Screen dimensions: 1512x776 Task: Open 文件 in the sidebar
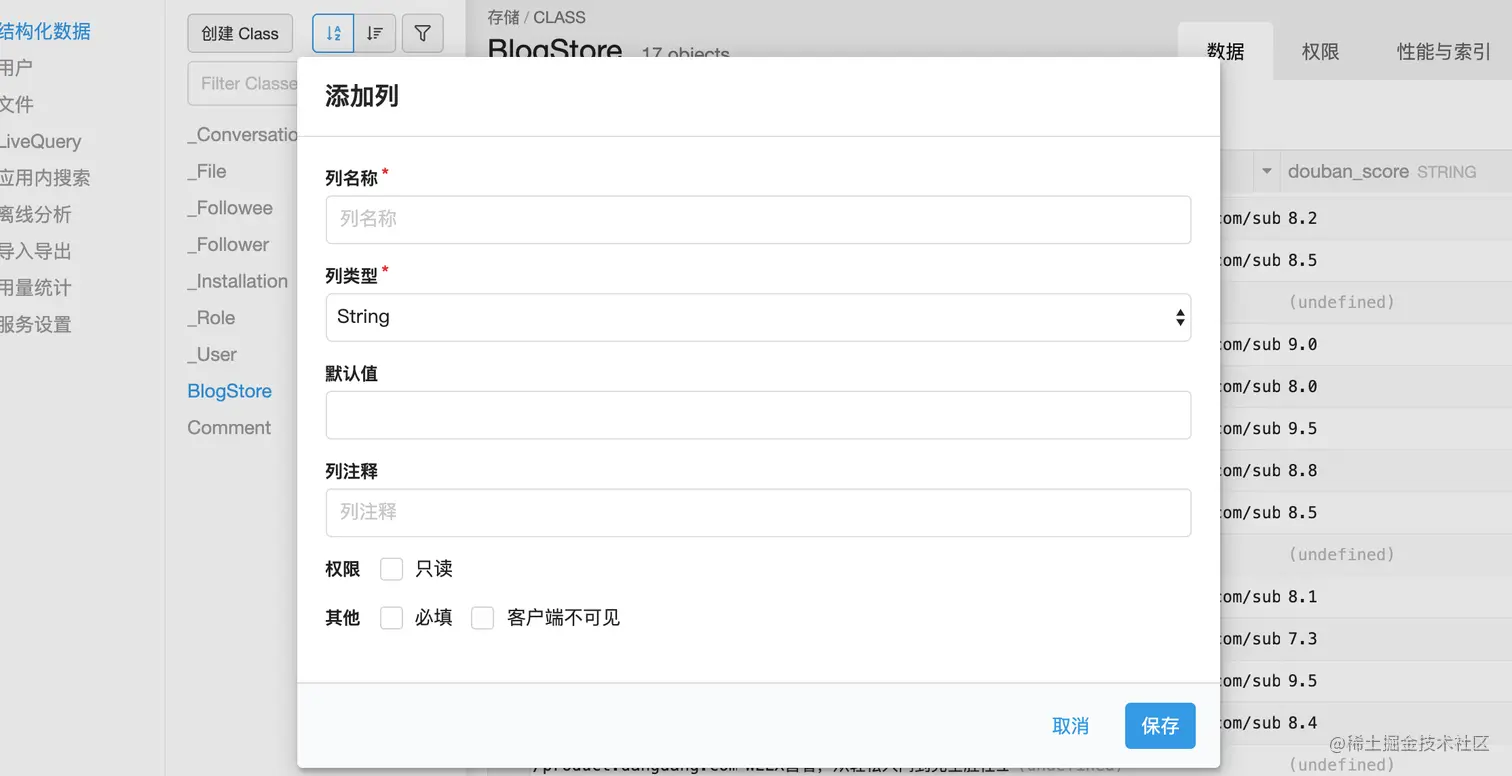(x=17, y=104)
